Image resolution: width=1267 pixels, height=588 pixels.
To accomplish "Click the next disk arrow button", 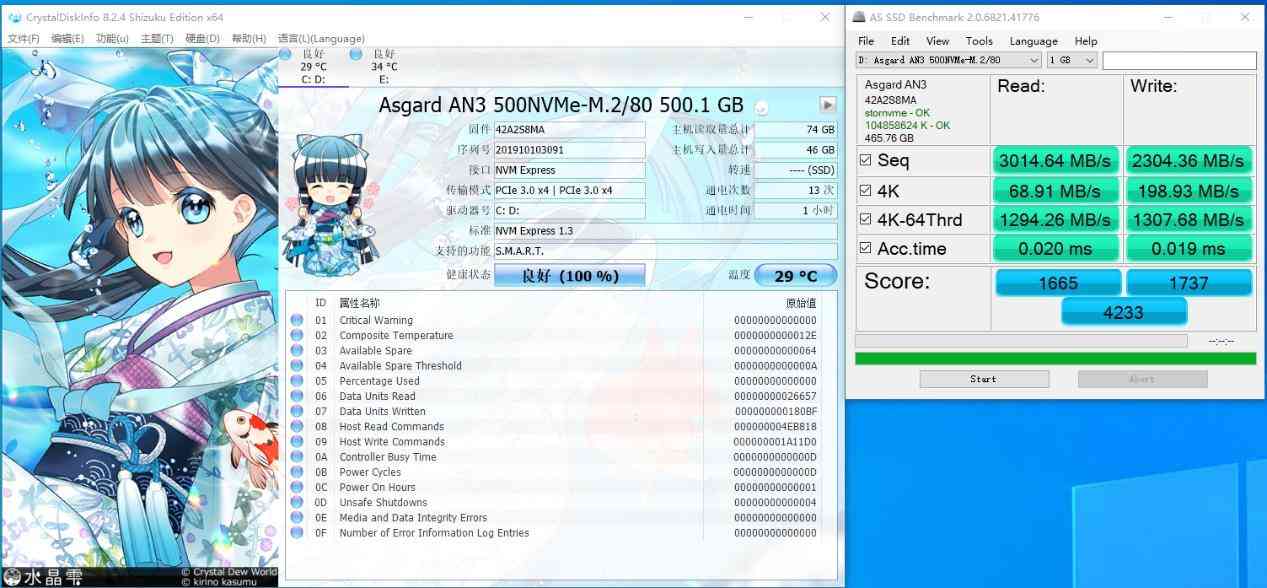I will [827, 104].
